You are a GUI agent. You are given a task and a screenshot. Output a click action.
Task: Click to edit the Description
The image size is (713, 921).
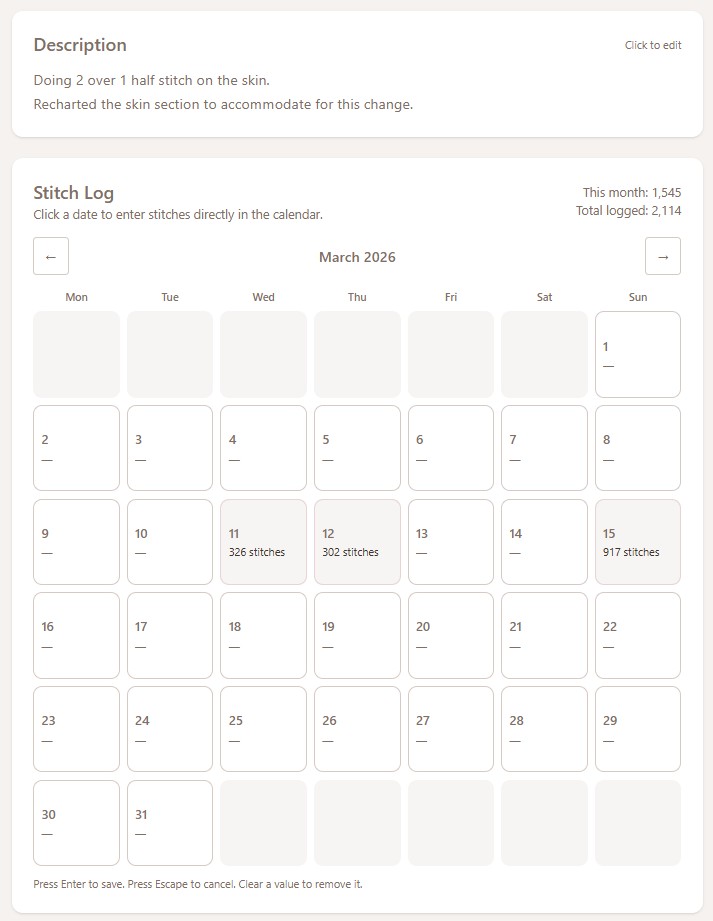click(x=653, y=45)
